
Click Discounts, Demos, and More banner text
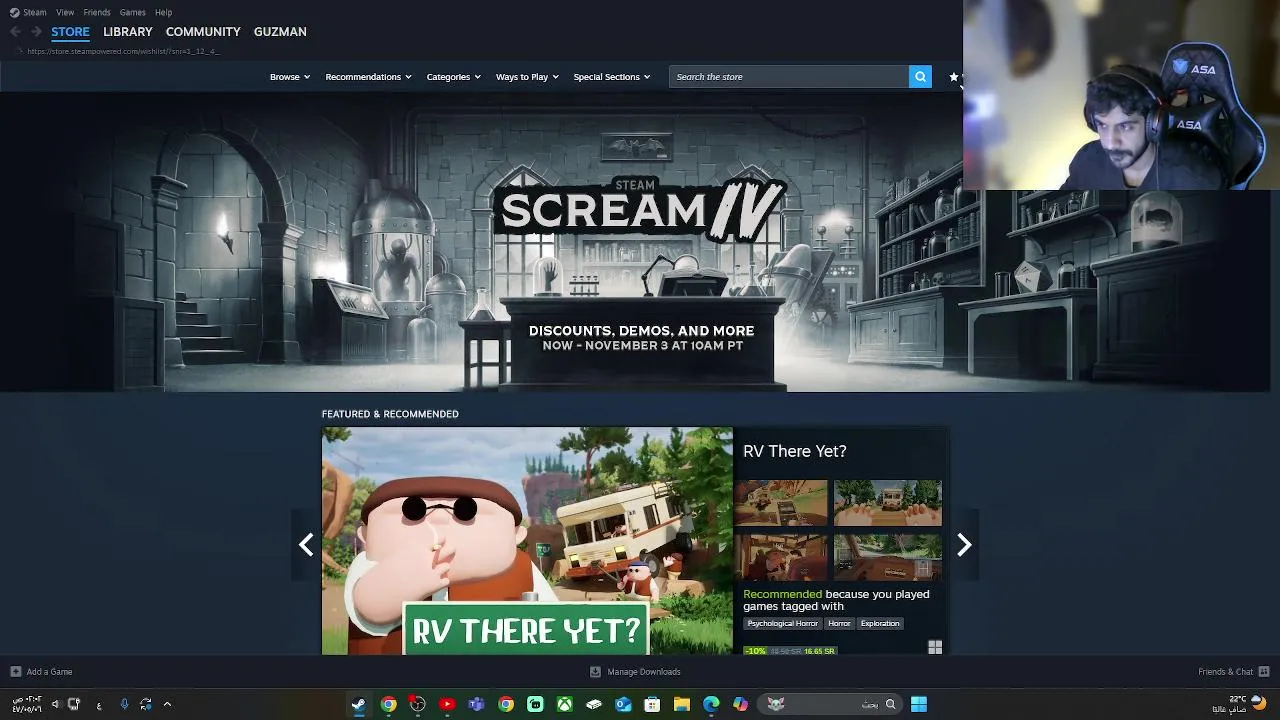coord(641,331)
